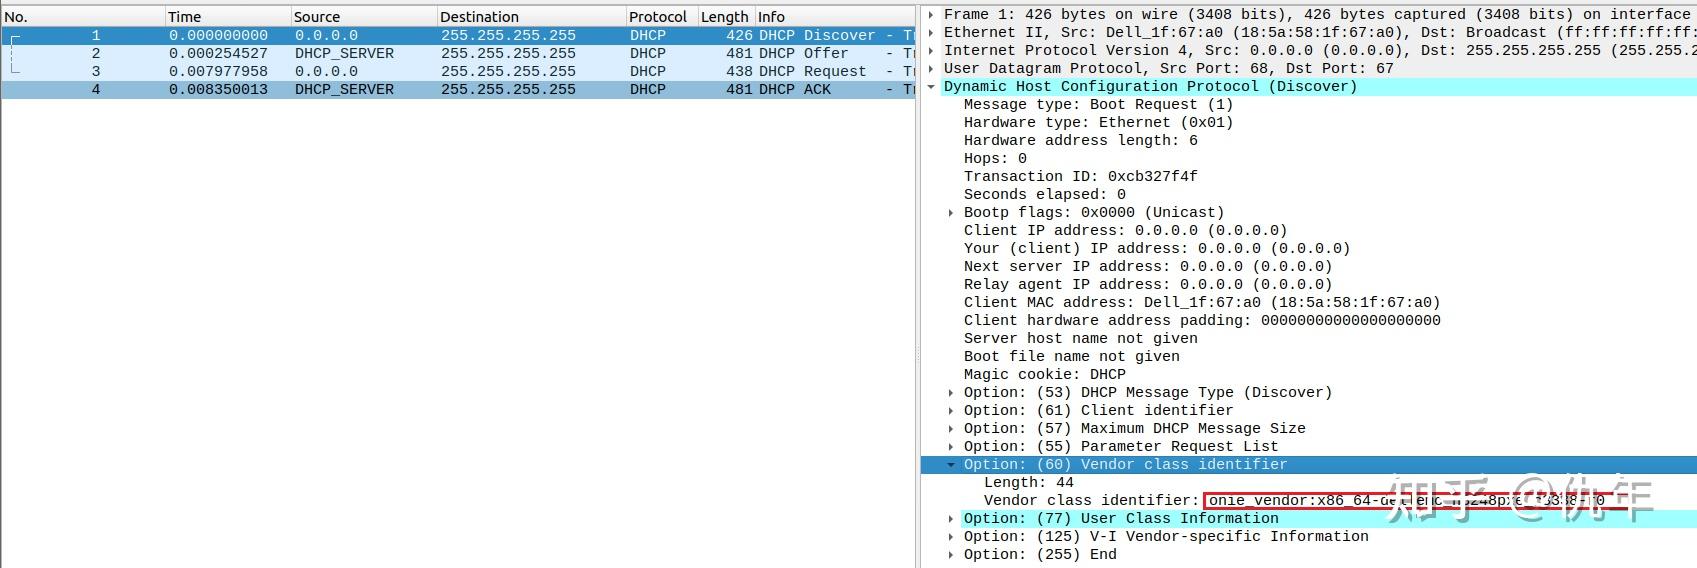Collapse Option 60 Vendor class identifier
Viewport: 1697px width, 568px height.
[x=951, y=465]
